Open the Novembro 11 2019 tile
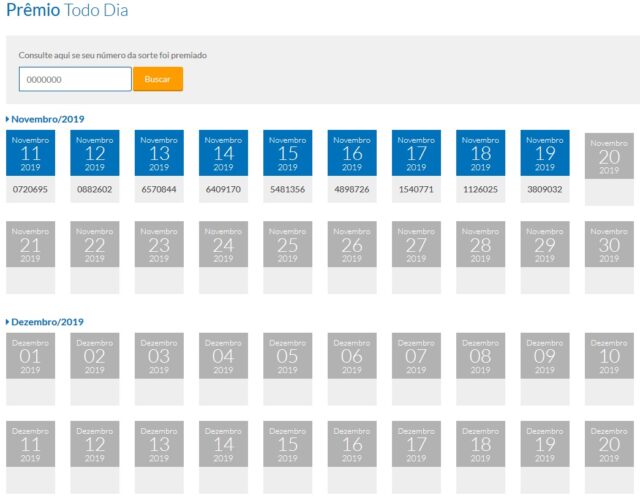The image size is (640, 503). click(31, 154)
